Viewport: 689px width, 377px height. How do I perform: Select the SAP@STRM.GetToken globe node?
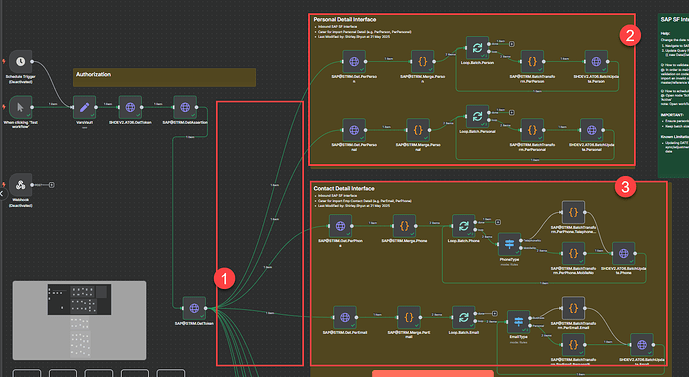coord(194,308)
